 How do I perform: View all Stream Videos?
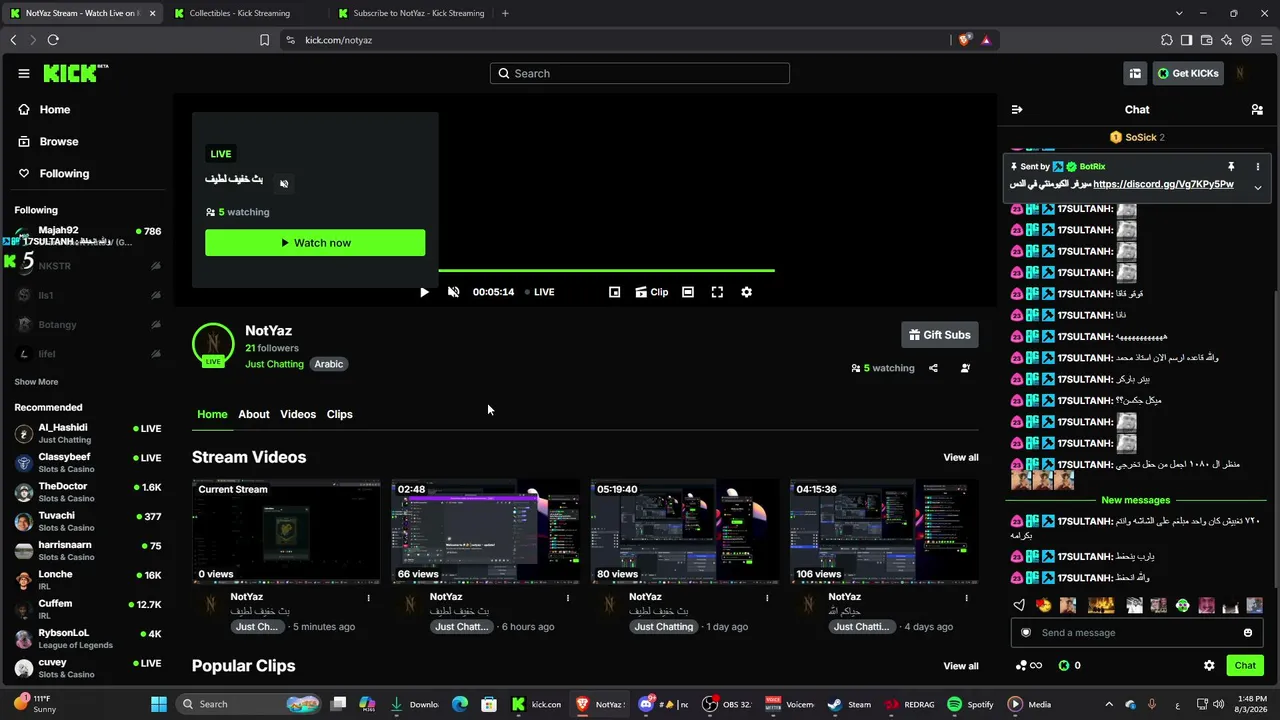click(961, 458)
